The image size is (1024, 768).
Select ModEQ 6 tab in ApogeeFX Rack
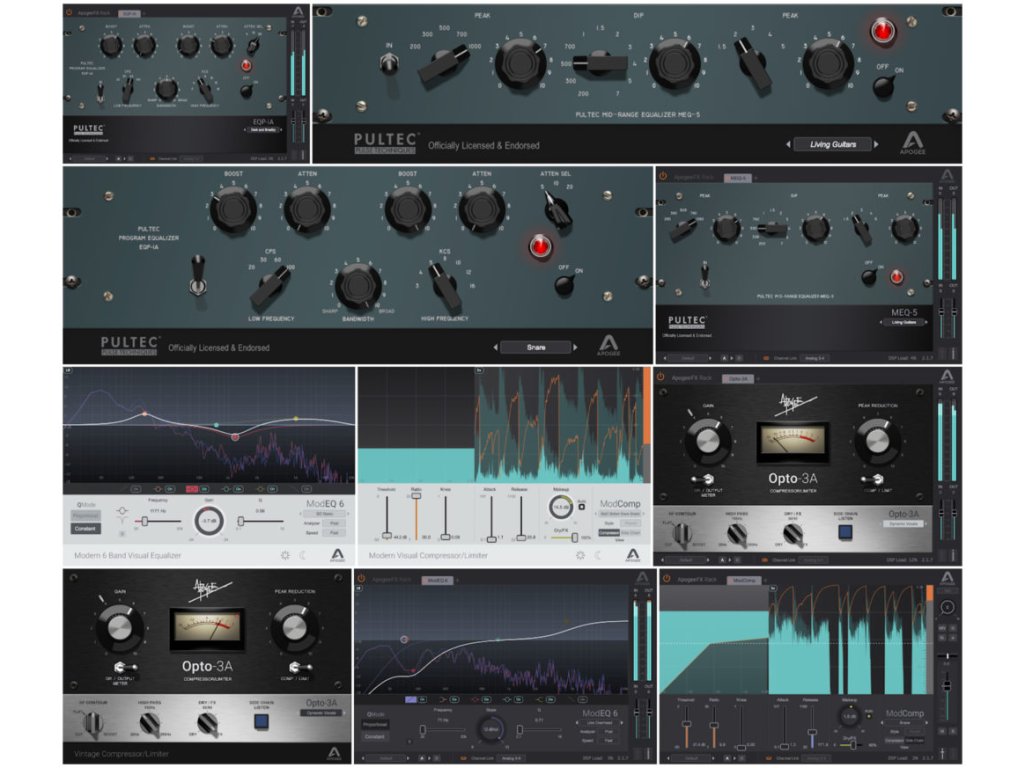pyautogui.click(x=437, y=580)
